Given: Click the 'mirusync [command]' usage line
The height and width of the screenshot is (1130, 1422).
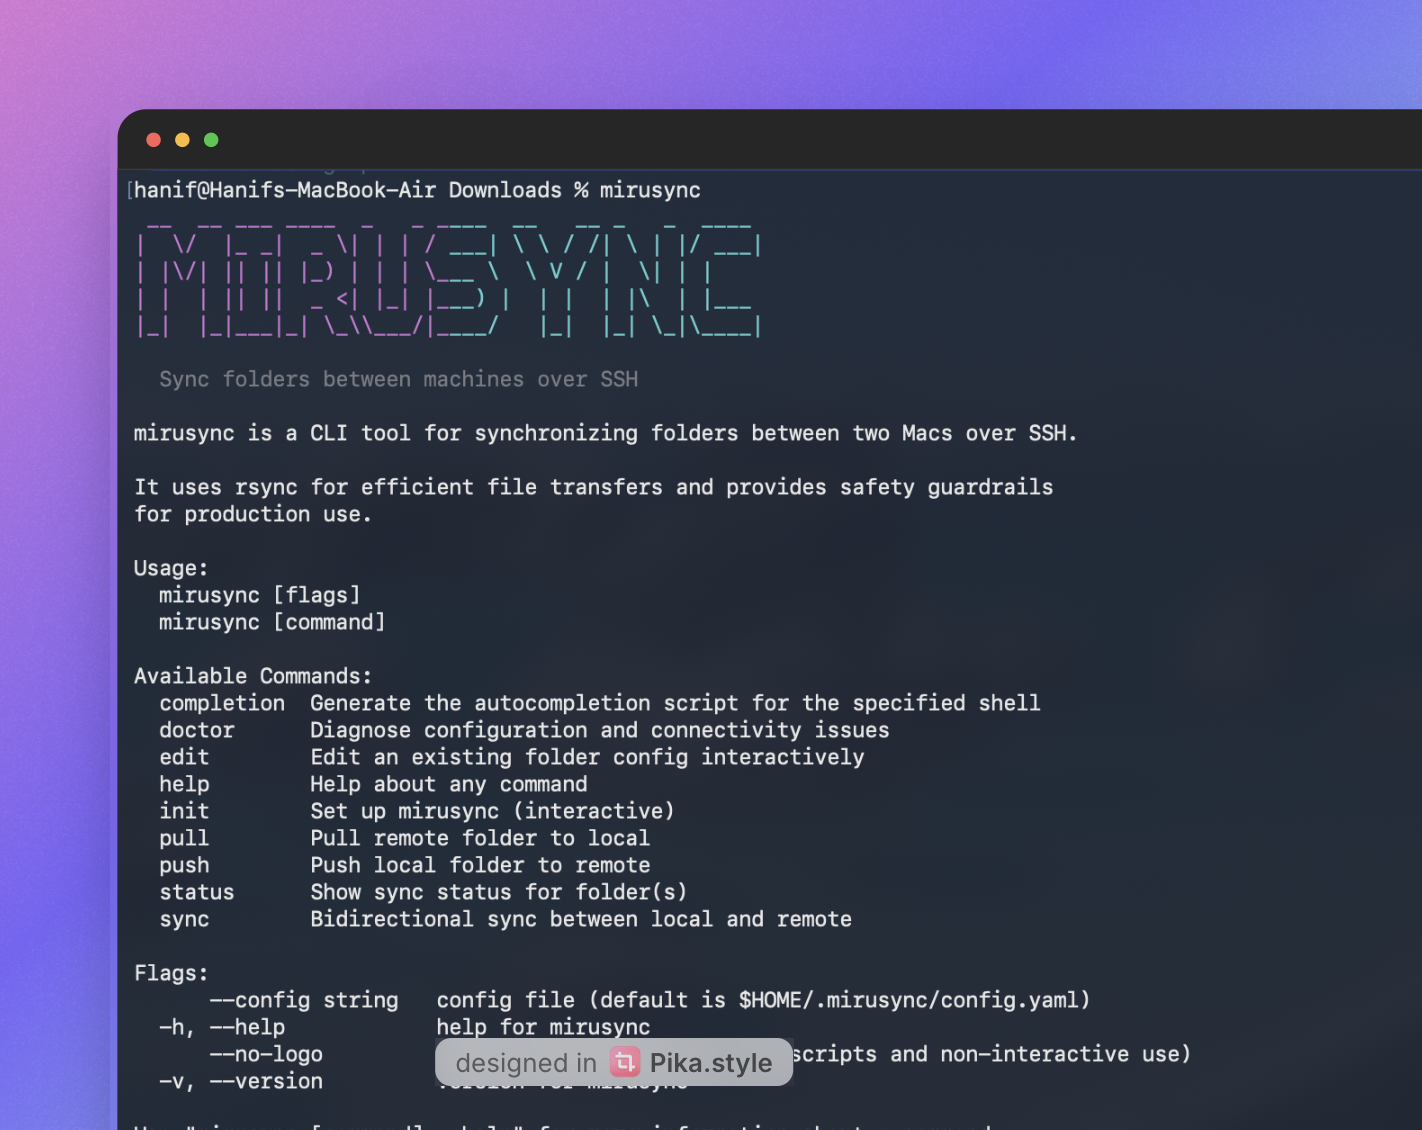Looking at the screenshot, I should coord(272,622).
